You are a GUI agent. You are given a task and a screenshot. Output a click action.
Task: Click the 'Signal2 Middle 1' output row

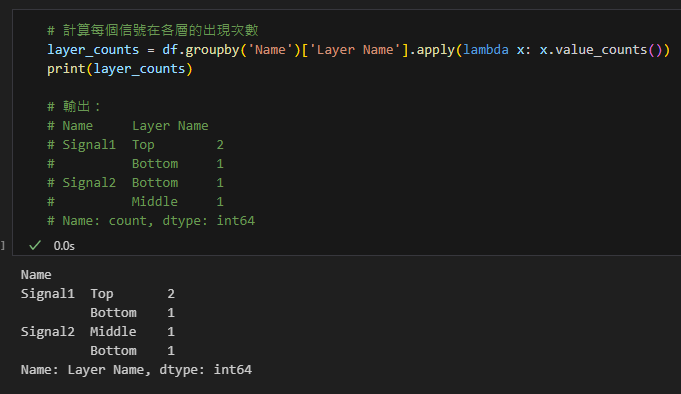click(x=98, y=332)
